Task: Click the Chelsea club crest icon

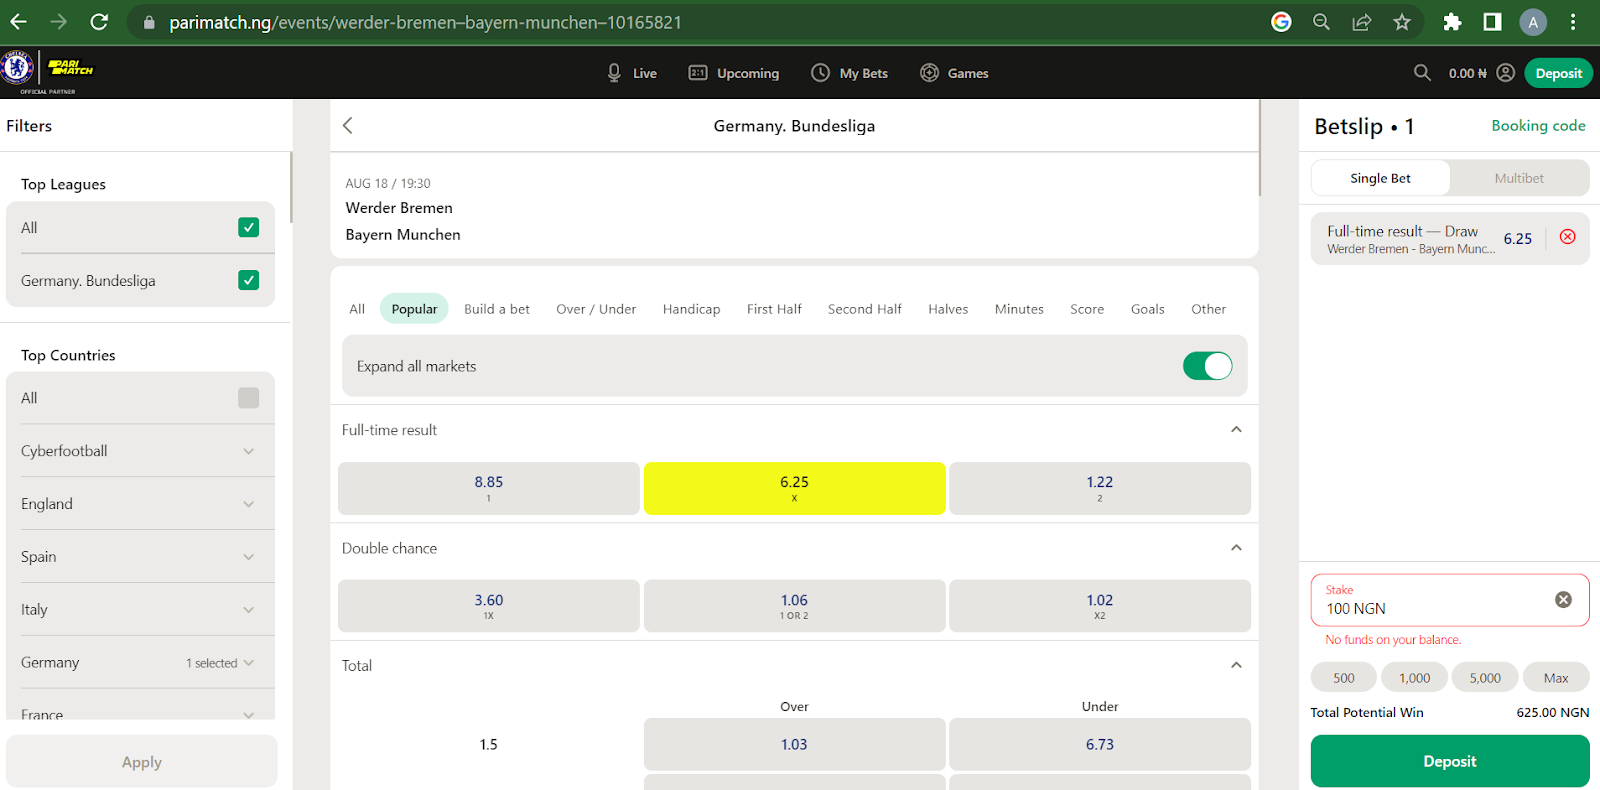Action: (16, 68)
